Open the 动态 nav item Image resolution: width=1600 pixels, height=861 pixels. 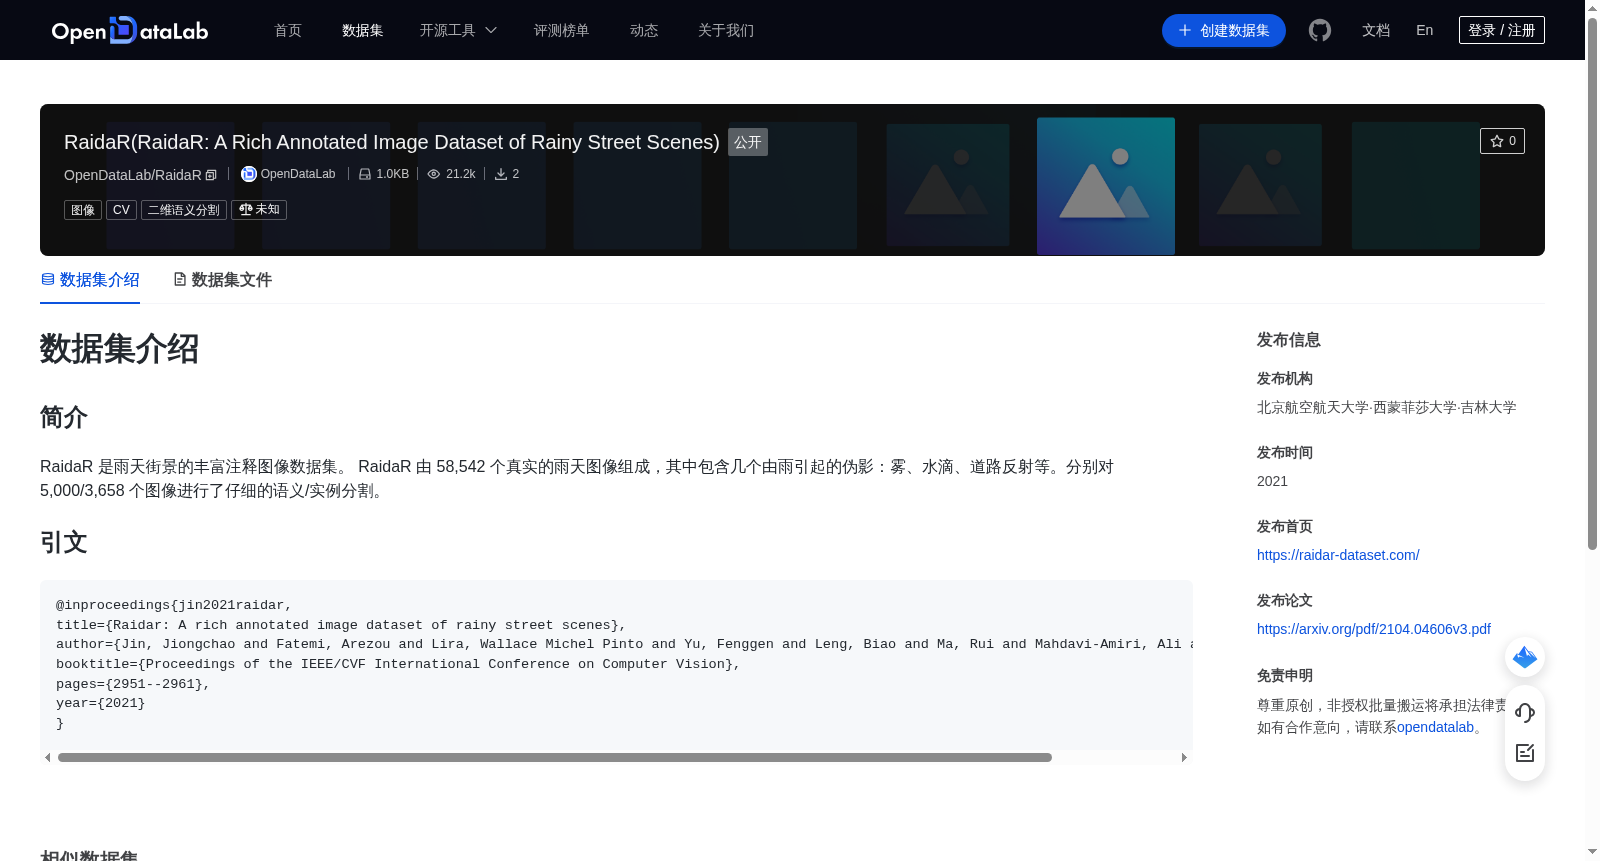(644, 30)
